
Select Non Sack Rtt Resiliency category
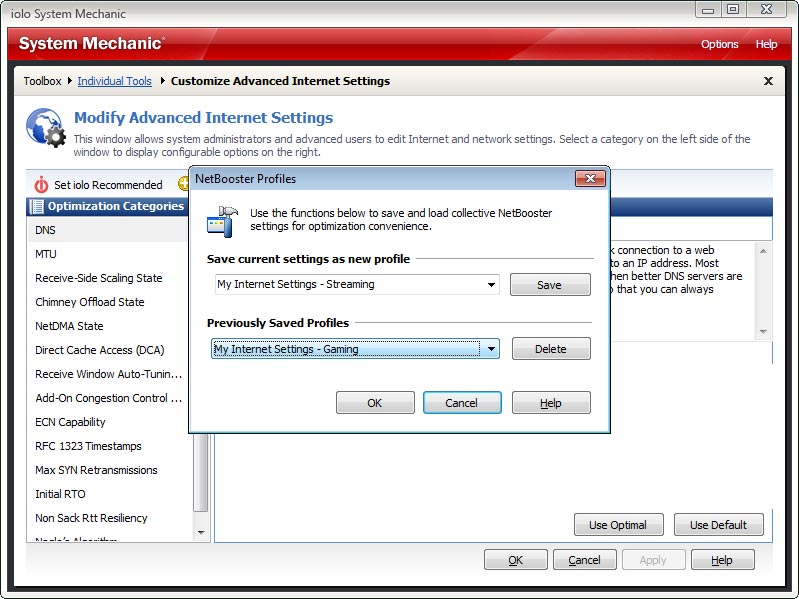[x=110, y=518]
